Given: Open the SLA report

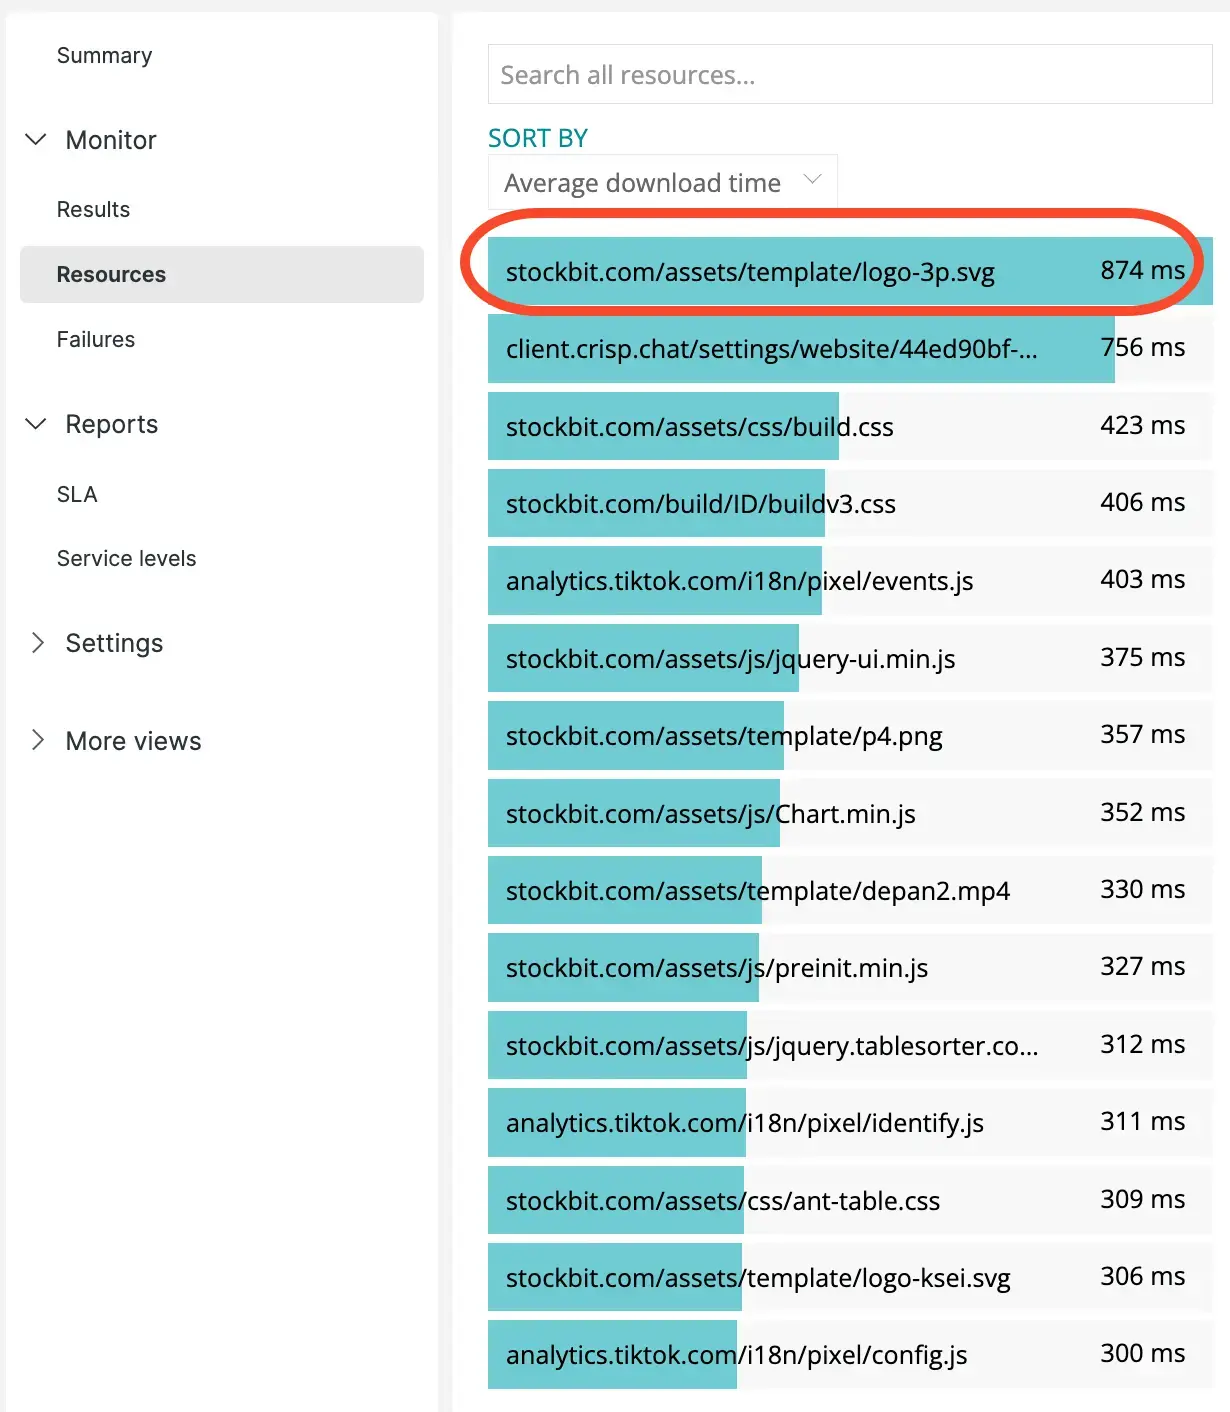Looking at the screenshot, I should pyautogui.click(x=77, y=495).
